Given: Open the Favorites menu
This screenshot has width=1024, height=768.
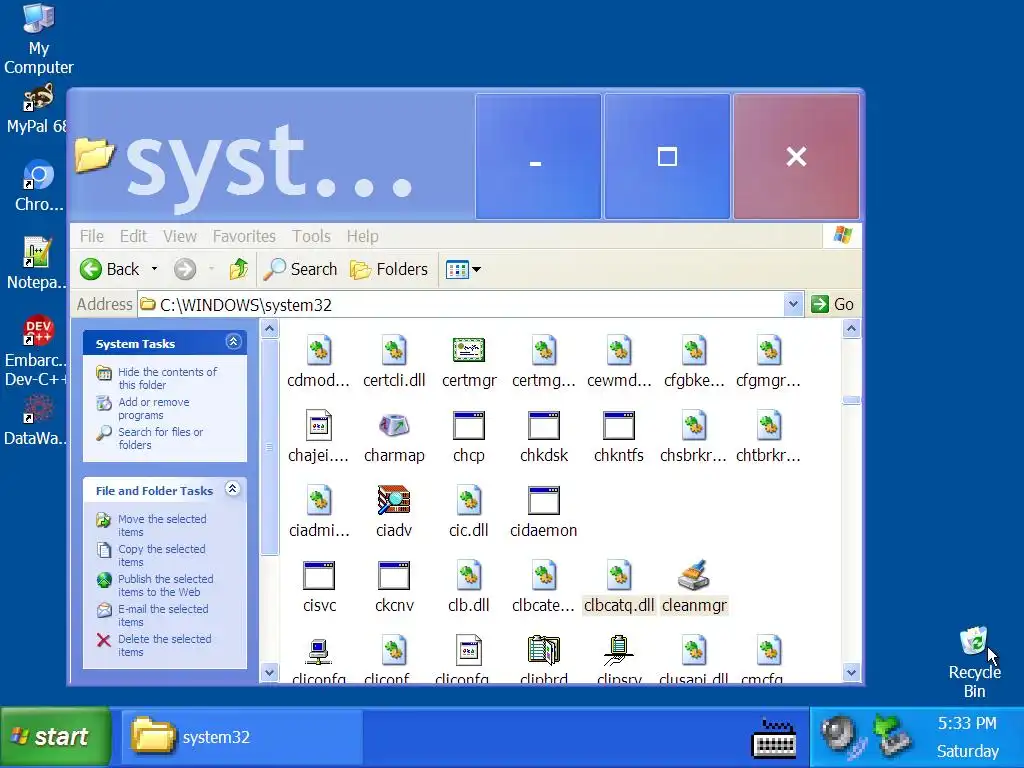Looking at the screenshot, I should pyautogui.click(x=244, y=236).
